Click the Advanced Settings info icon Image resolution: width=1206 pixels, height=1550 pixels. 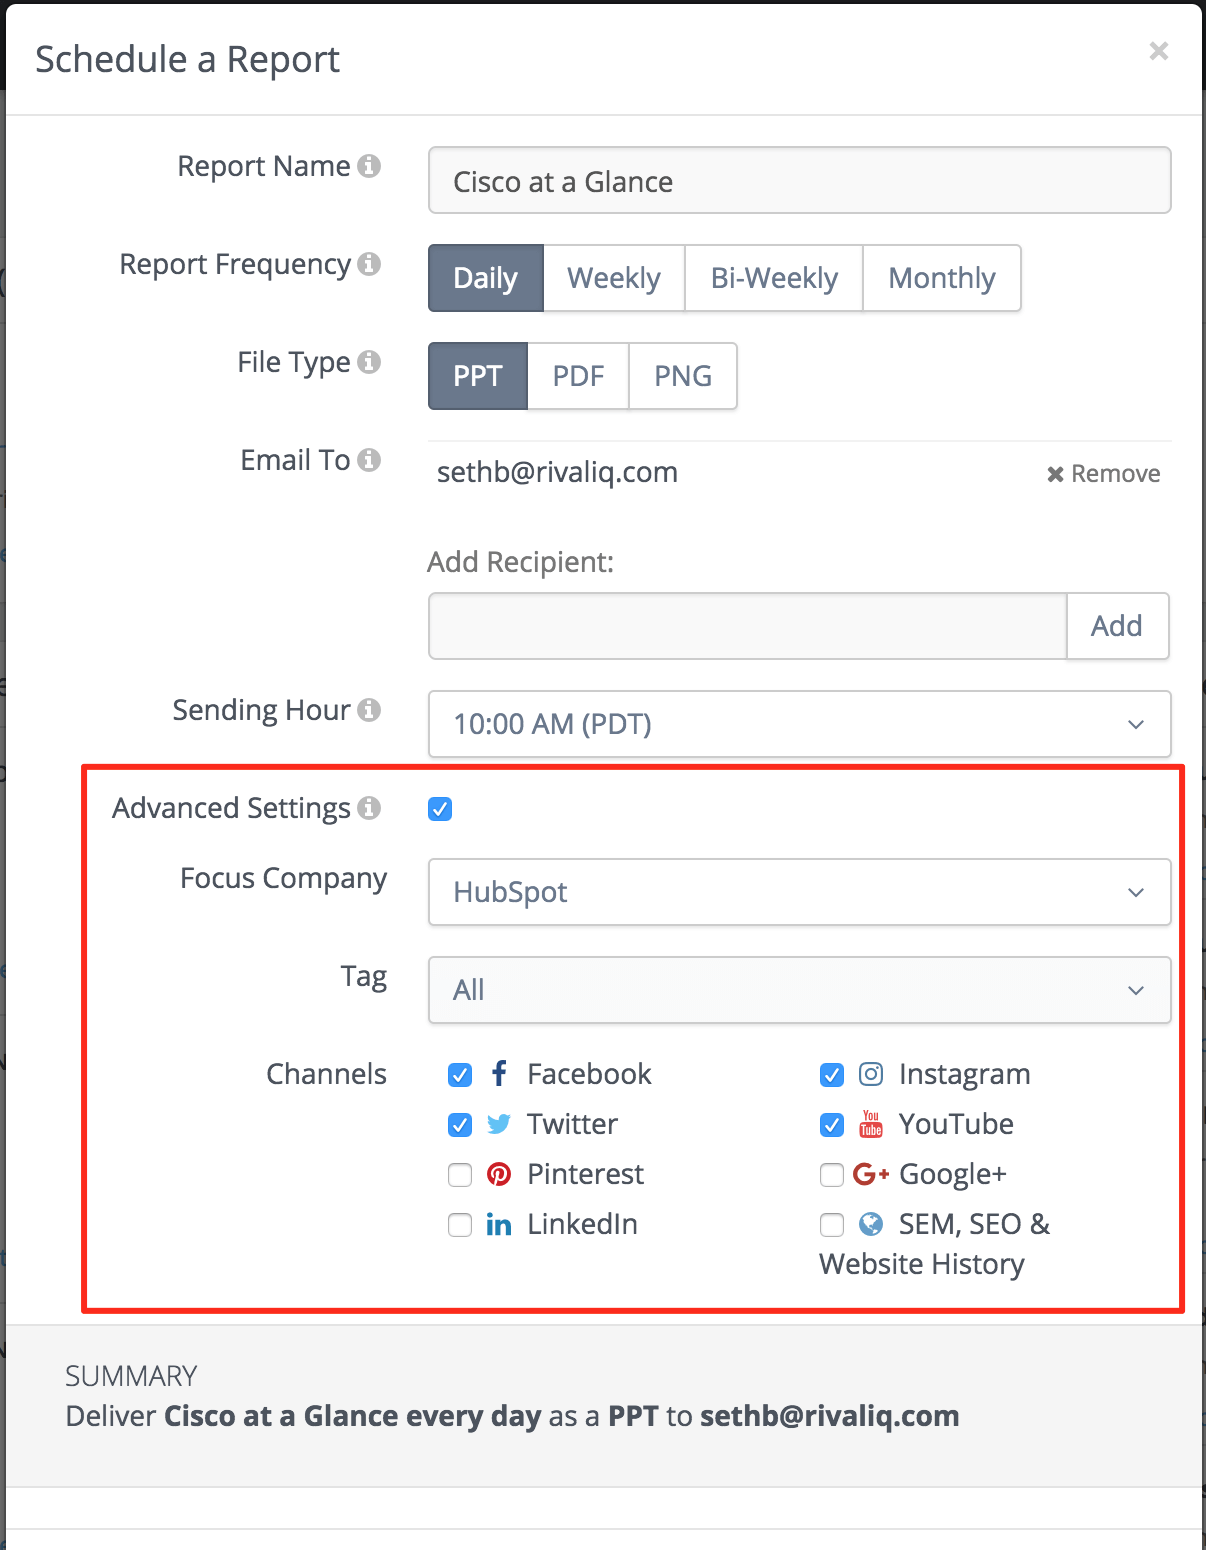point(369,808)
